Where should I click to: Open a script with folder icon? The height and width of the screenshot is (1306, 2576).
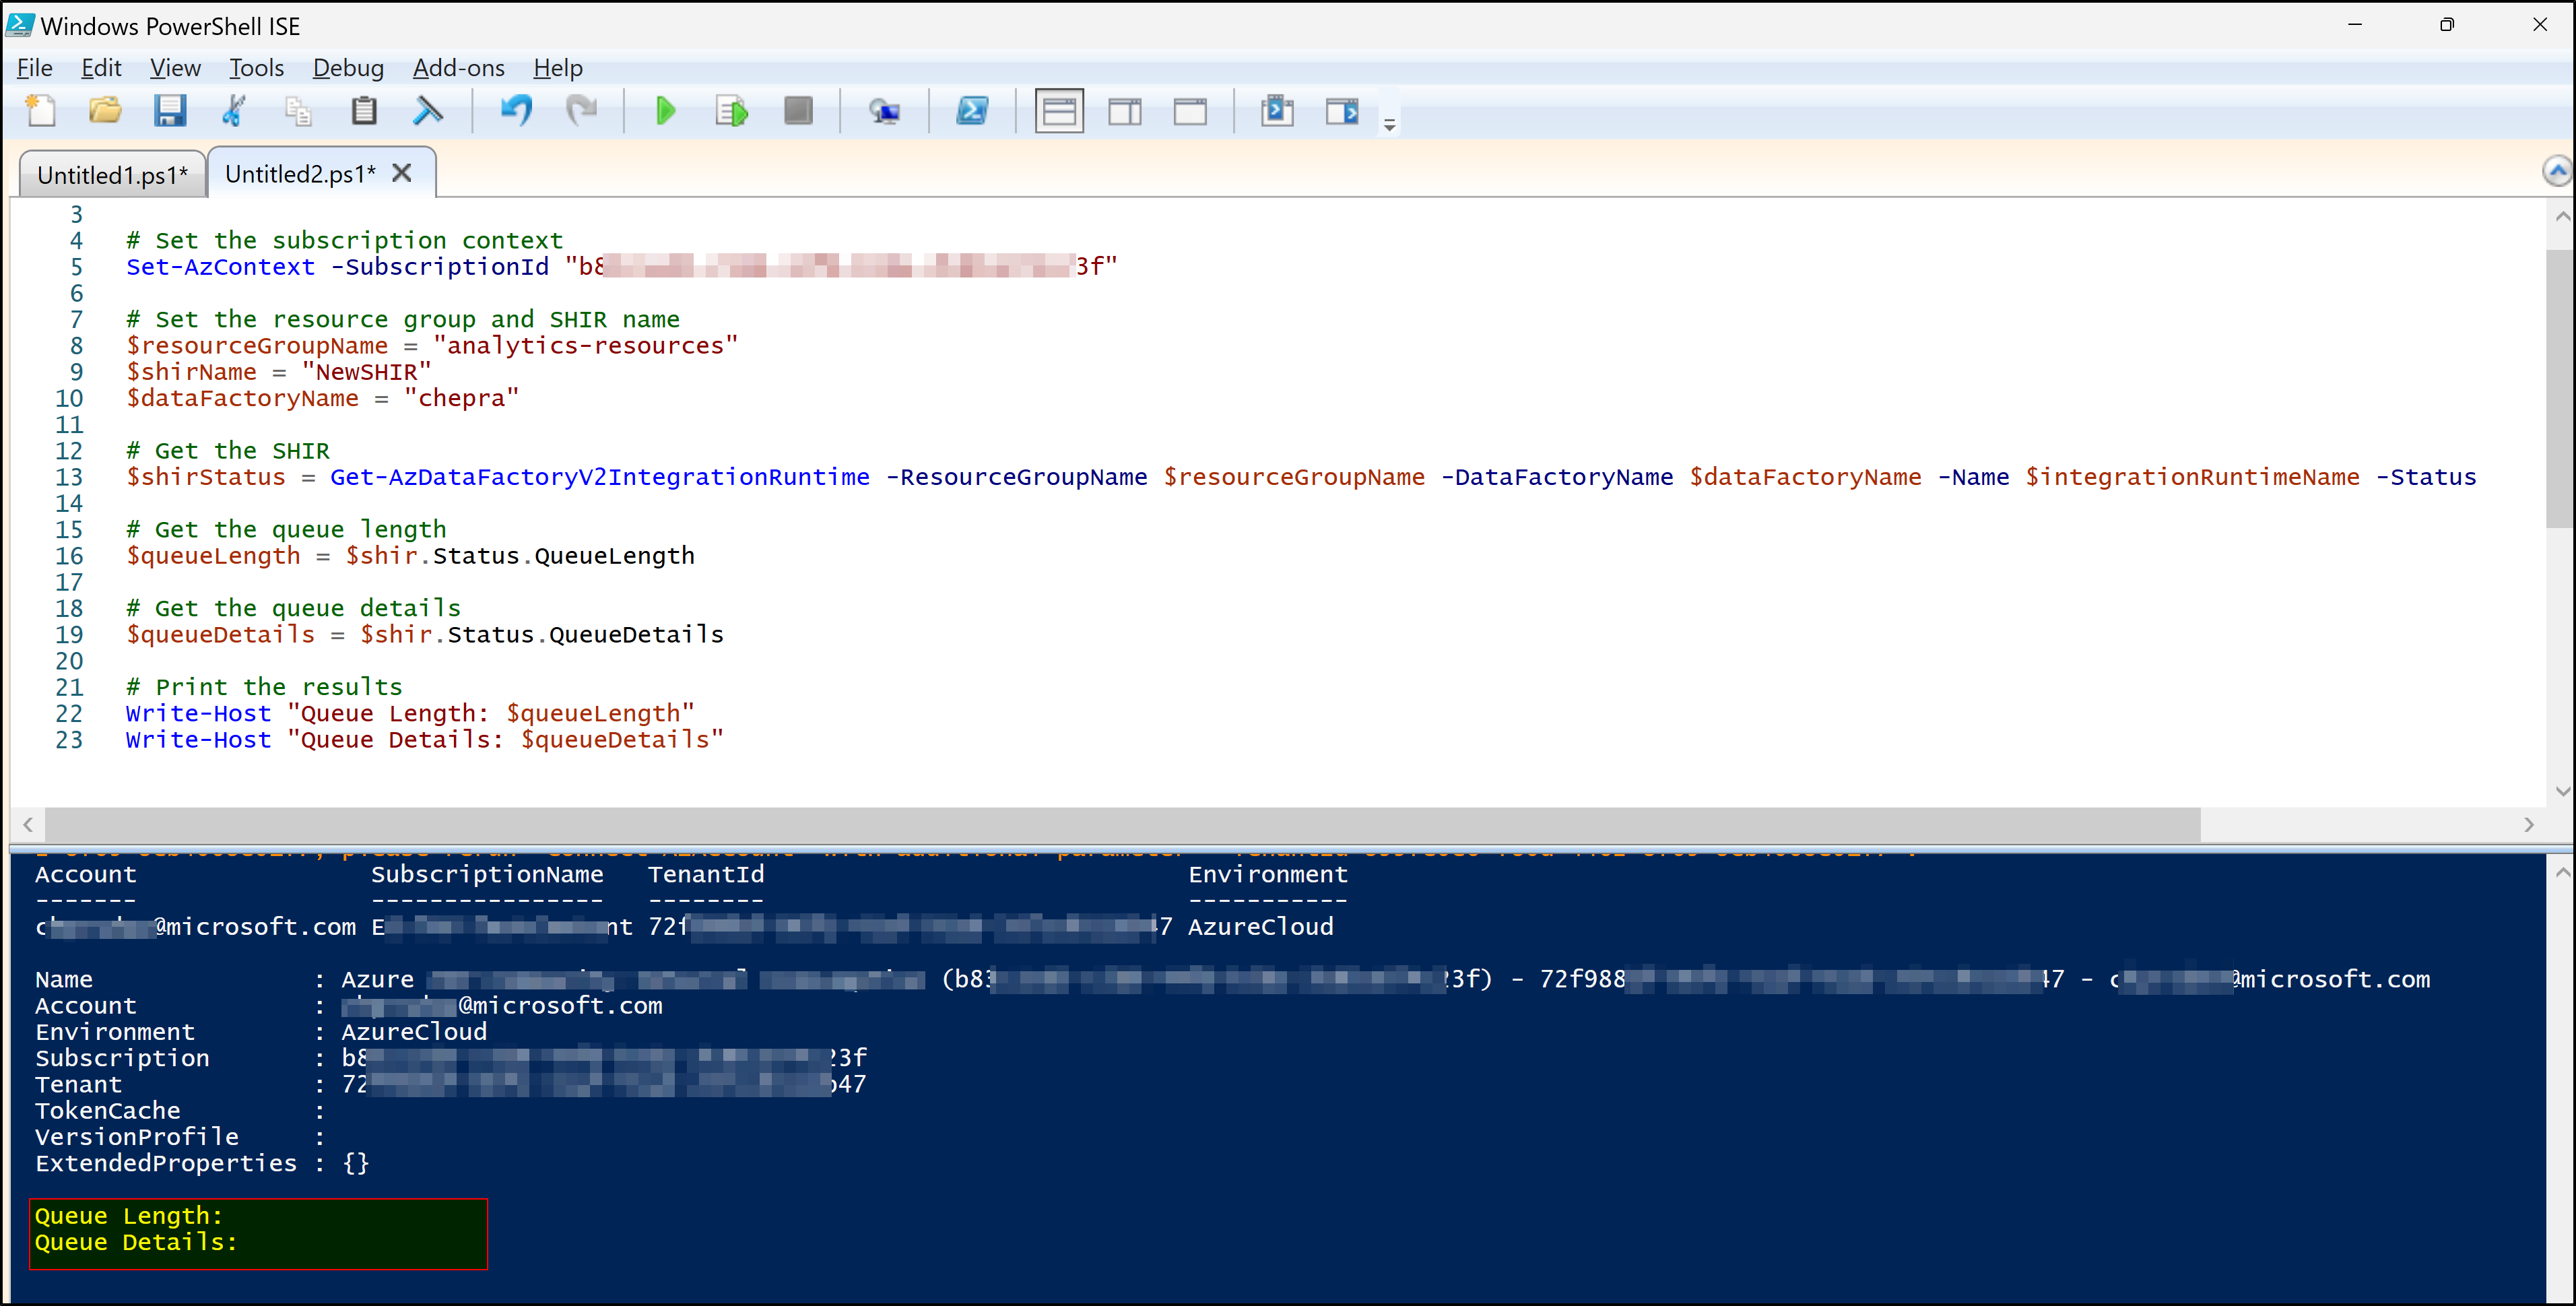coord(105,110)
